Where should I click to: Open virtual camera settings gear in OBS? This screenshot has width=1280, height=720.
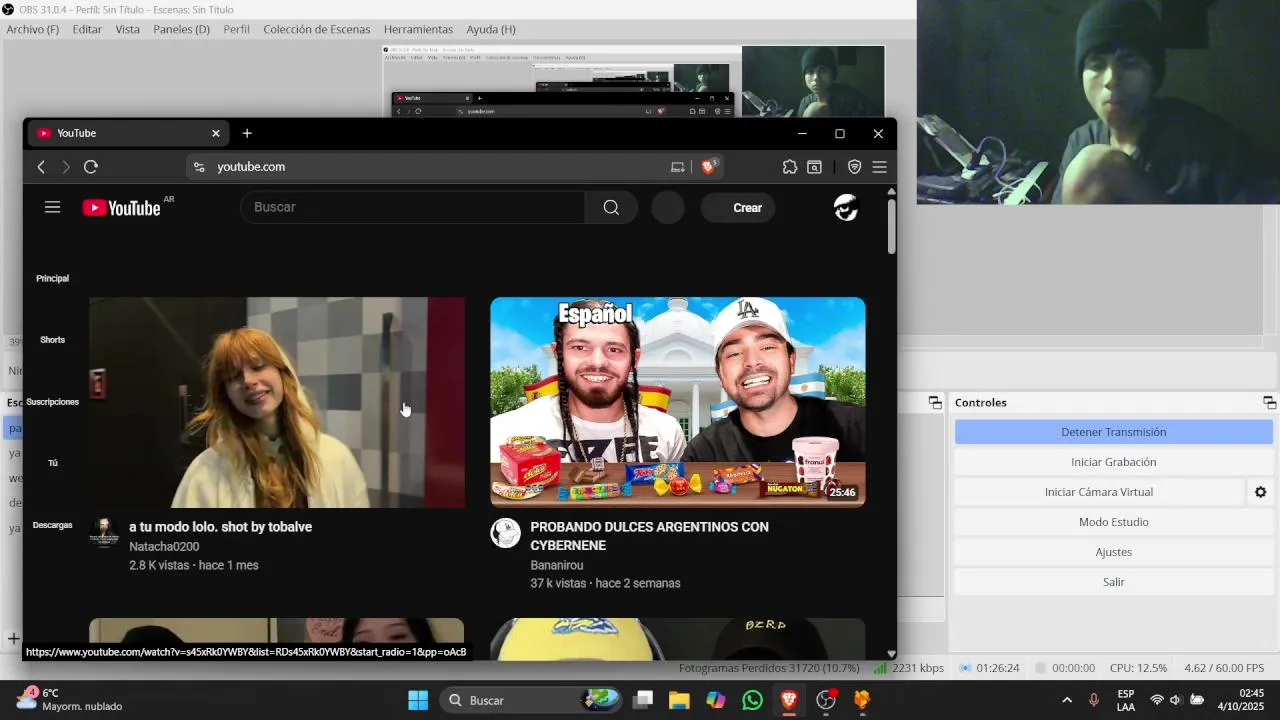[x=1260, y=492]
